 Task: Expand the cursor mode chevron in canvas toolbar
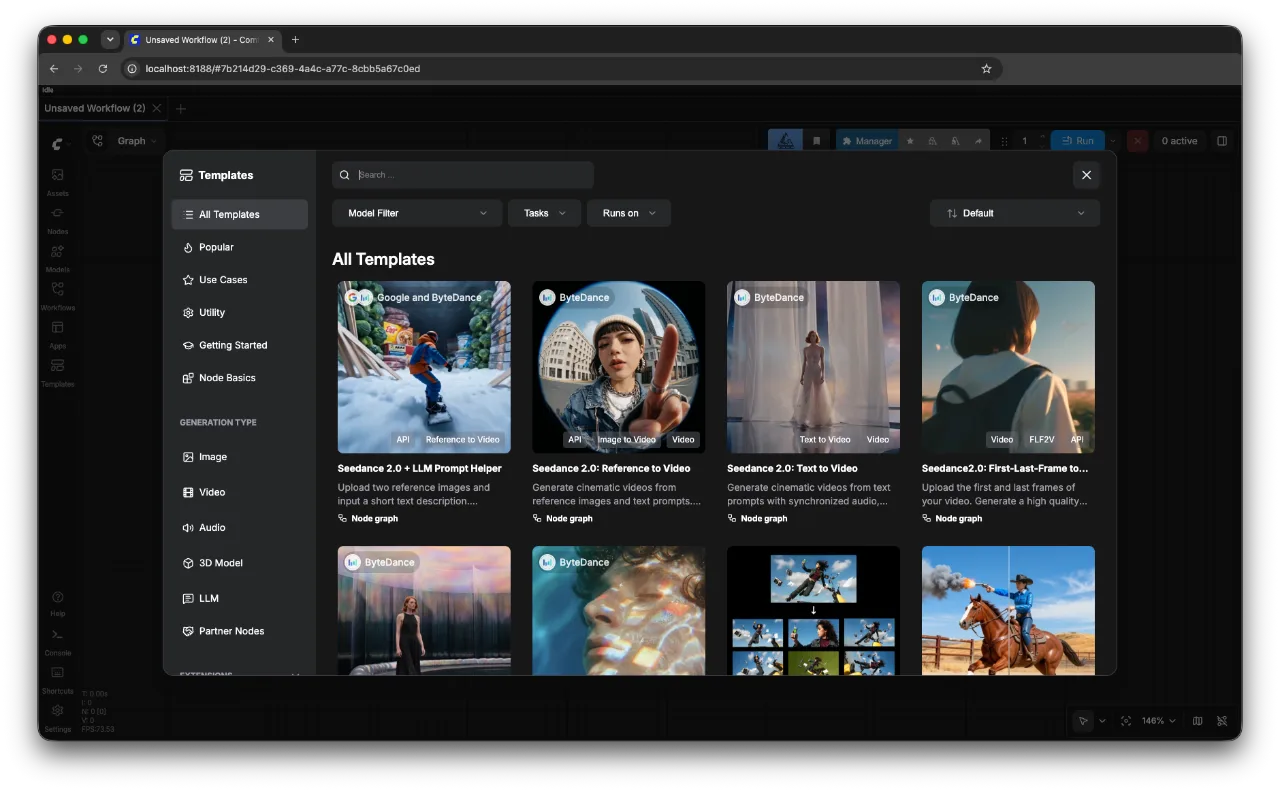coord(1102,721)
